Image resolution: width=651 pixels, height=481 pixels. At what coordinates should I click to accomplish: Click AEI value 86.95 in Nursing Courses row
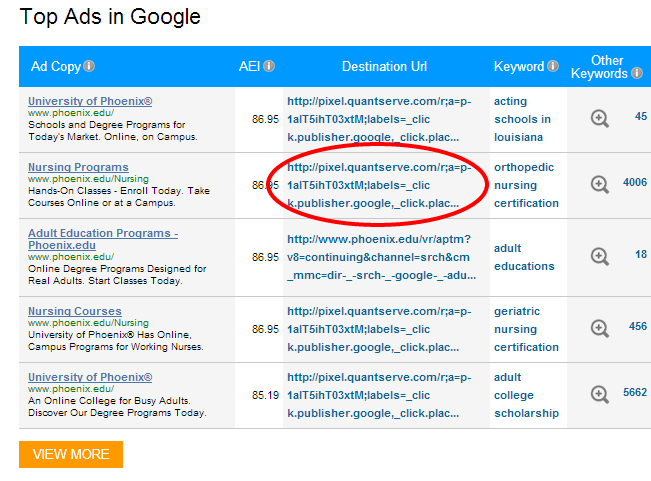(265, 329)
